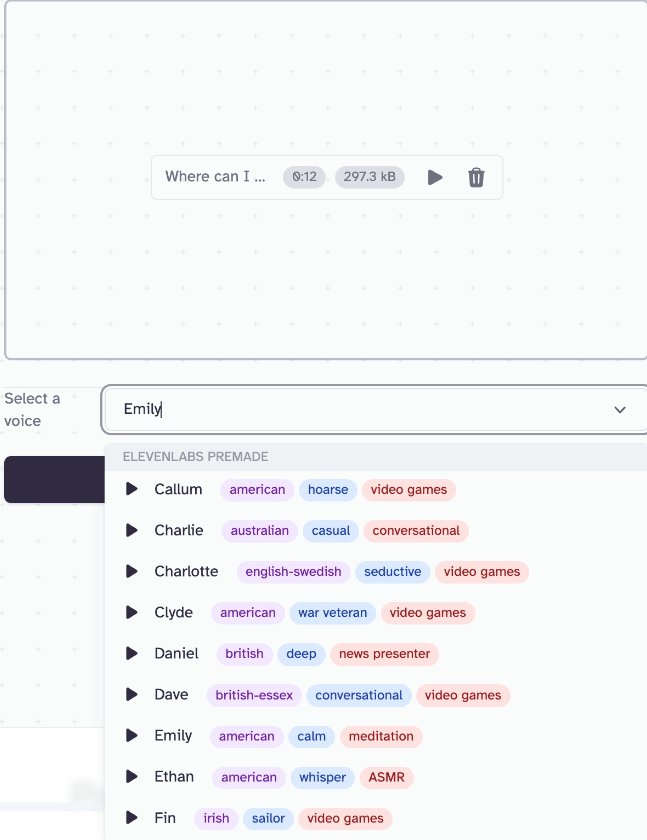The width and height of the screenshot is (647, 840).
Task: Play the Clyde voice preview
Action: tap(131, 612)
